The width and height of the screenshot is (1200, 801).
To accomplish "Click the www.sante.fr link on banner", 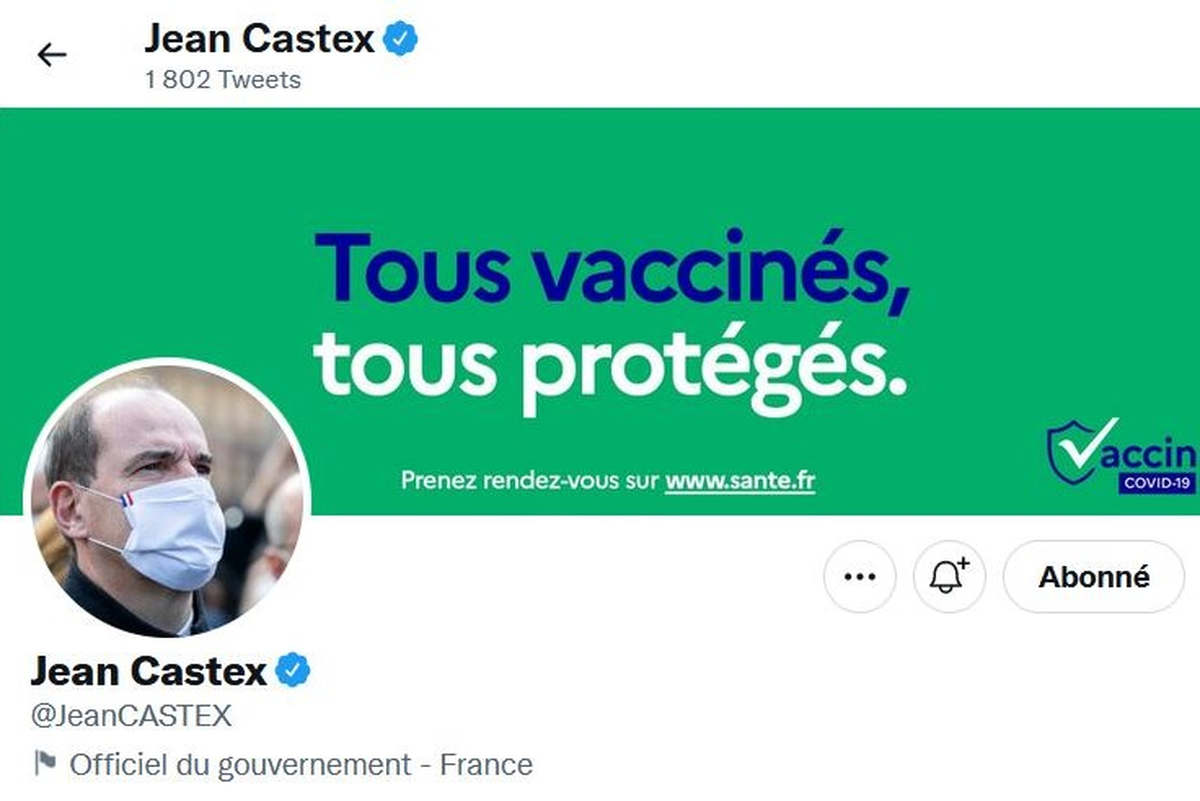I will [x=740, y=481].
